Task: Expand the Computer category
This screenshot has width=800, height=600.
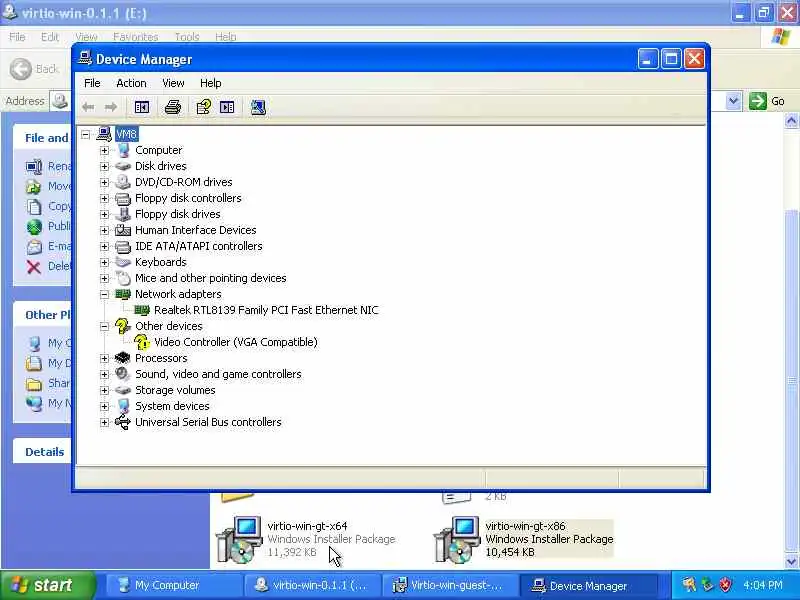Action: point(105,151)
